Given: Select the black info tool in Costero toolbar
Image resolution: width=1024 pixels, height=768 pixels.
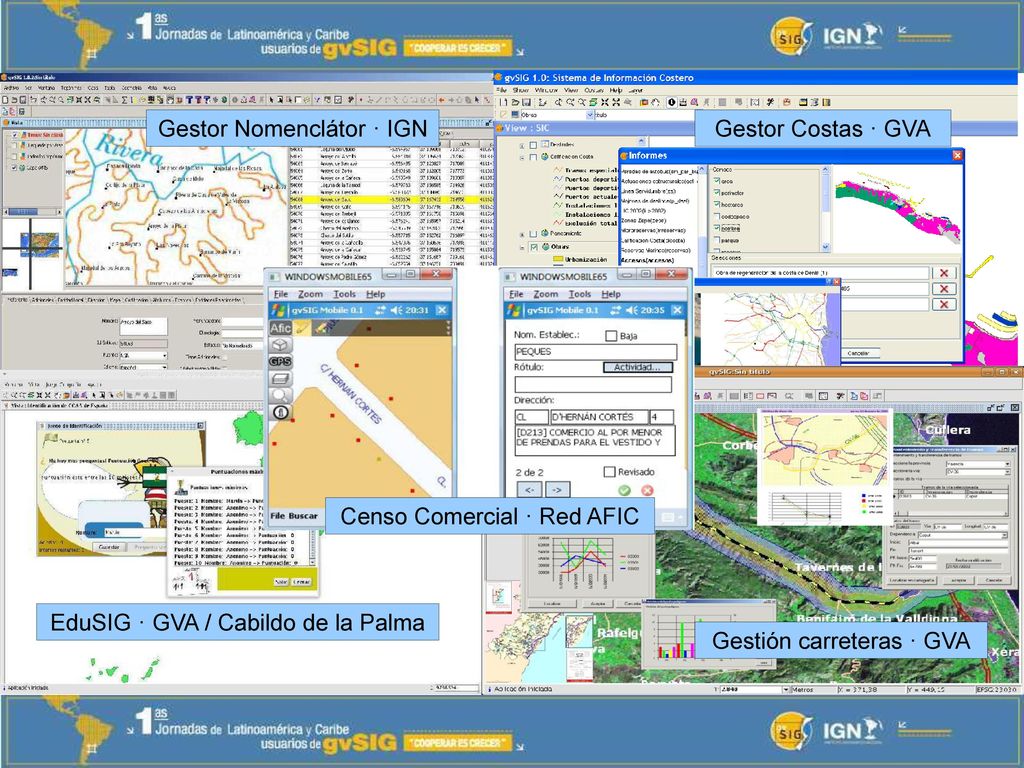Looking at the screenshot, I should (671, 103).
